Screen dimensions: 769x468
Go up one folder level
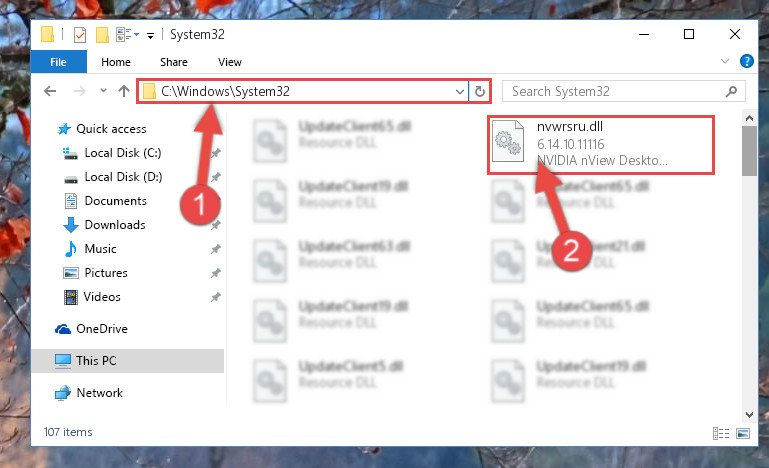click(124, 91)
